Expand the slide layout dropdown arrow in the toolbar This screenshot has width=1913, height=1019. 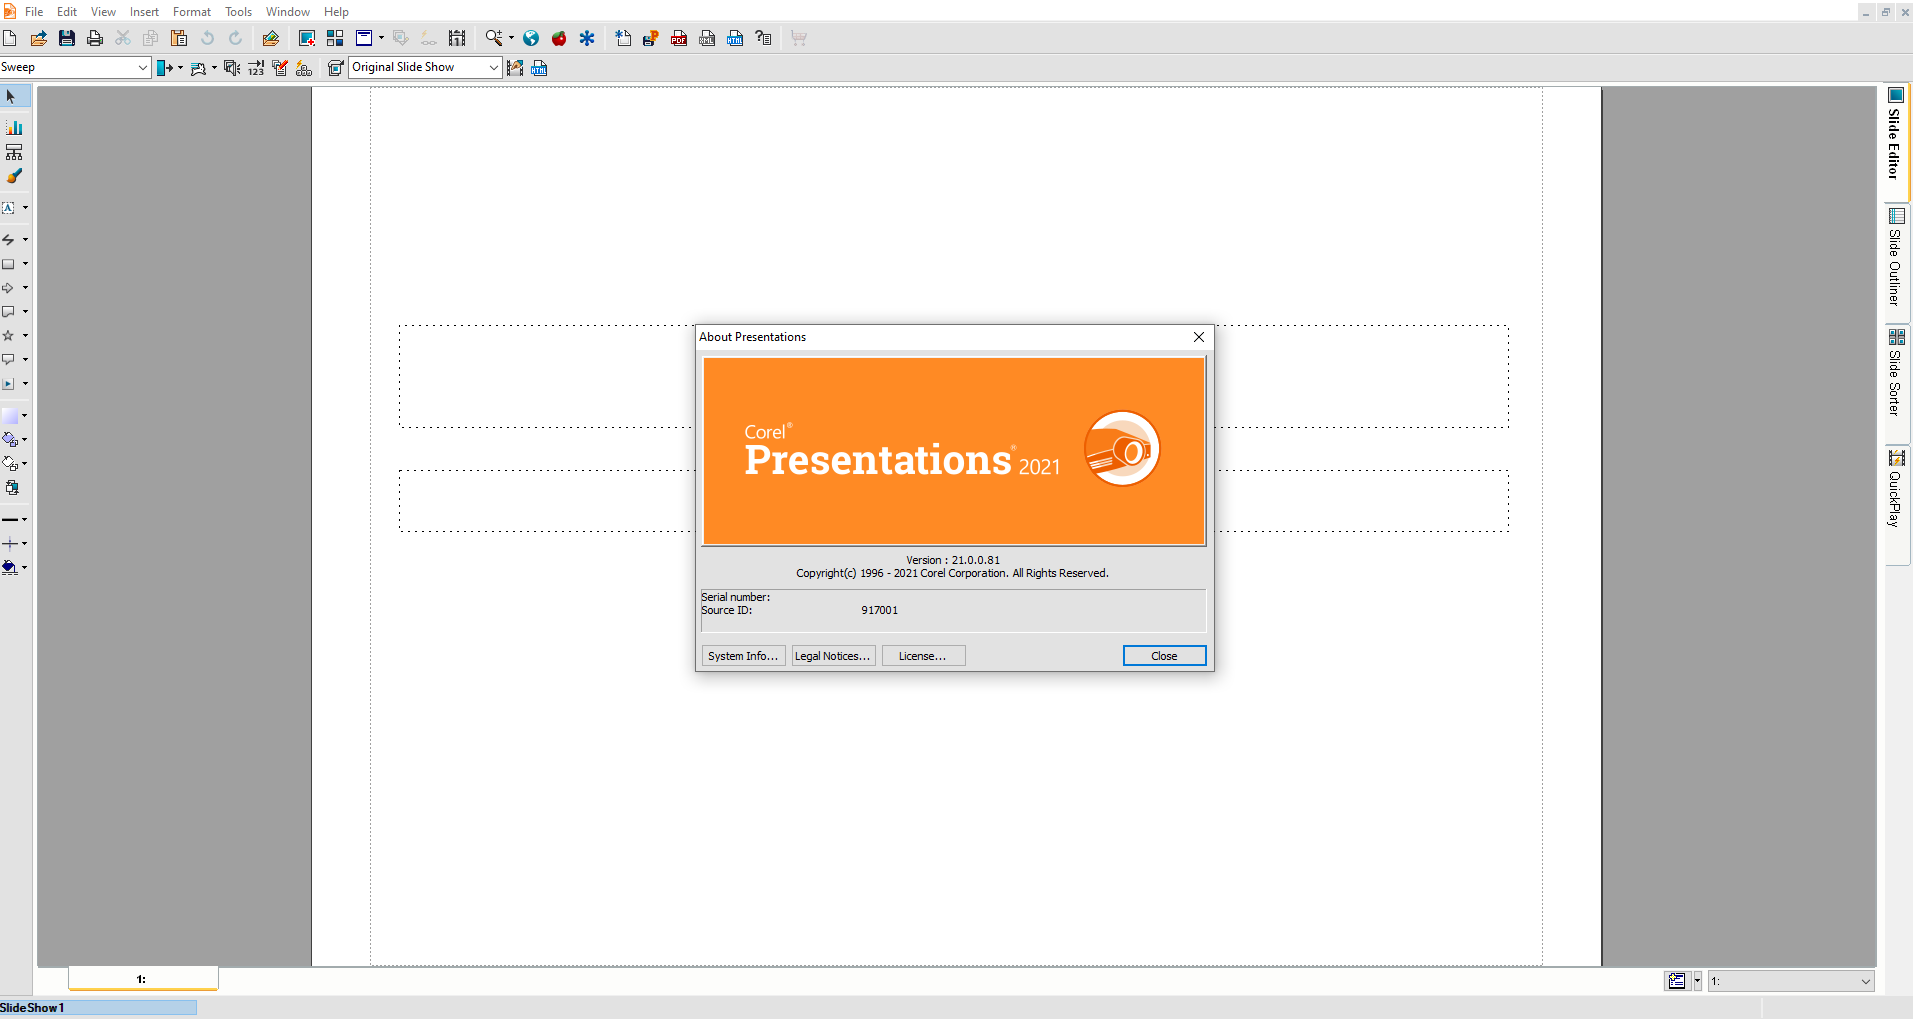[x=381, y=38]
